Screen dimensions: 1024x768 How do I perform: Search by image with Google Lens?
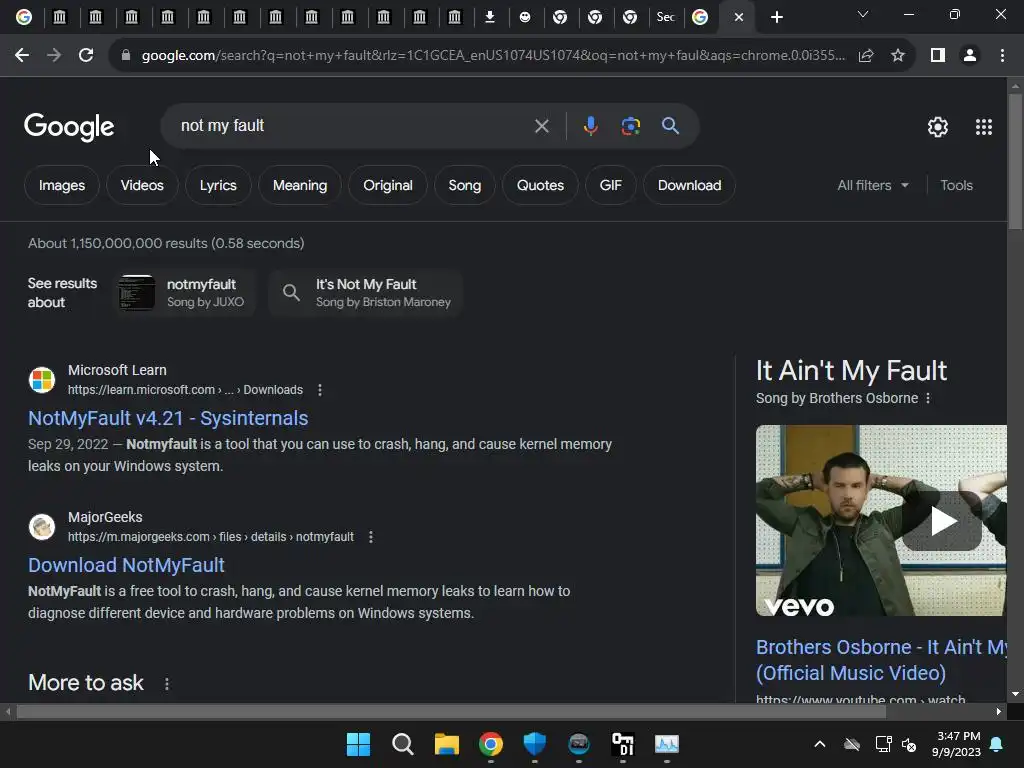click(x=630, y=126)
